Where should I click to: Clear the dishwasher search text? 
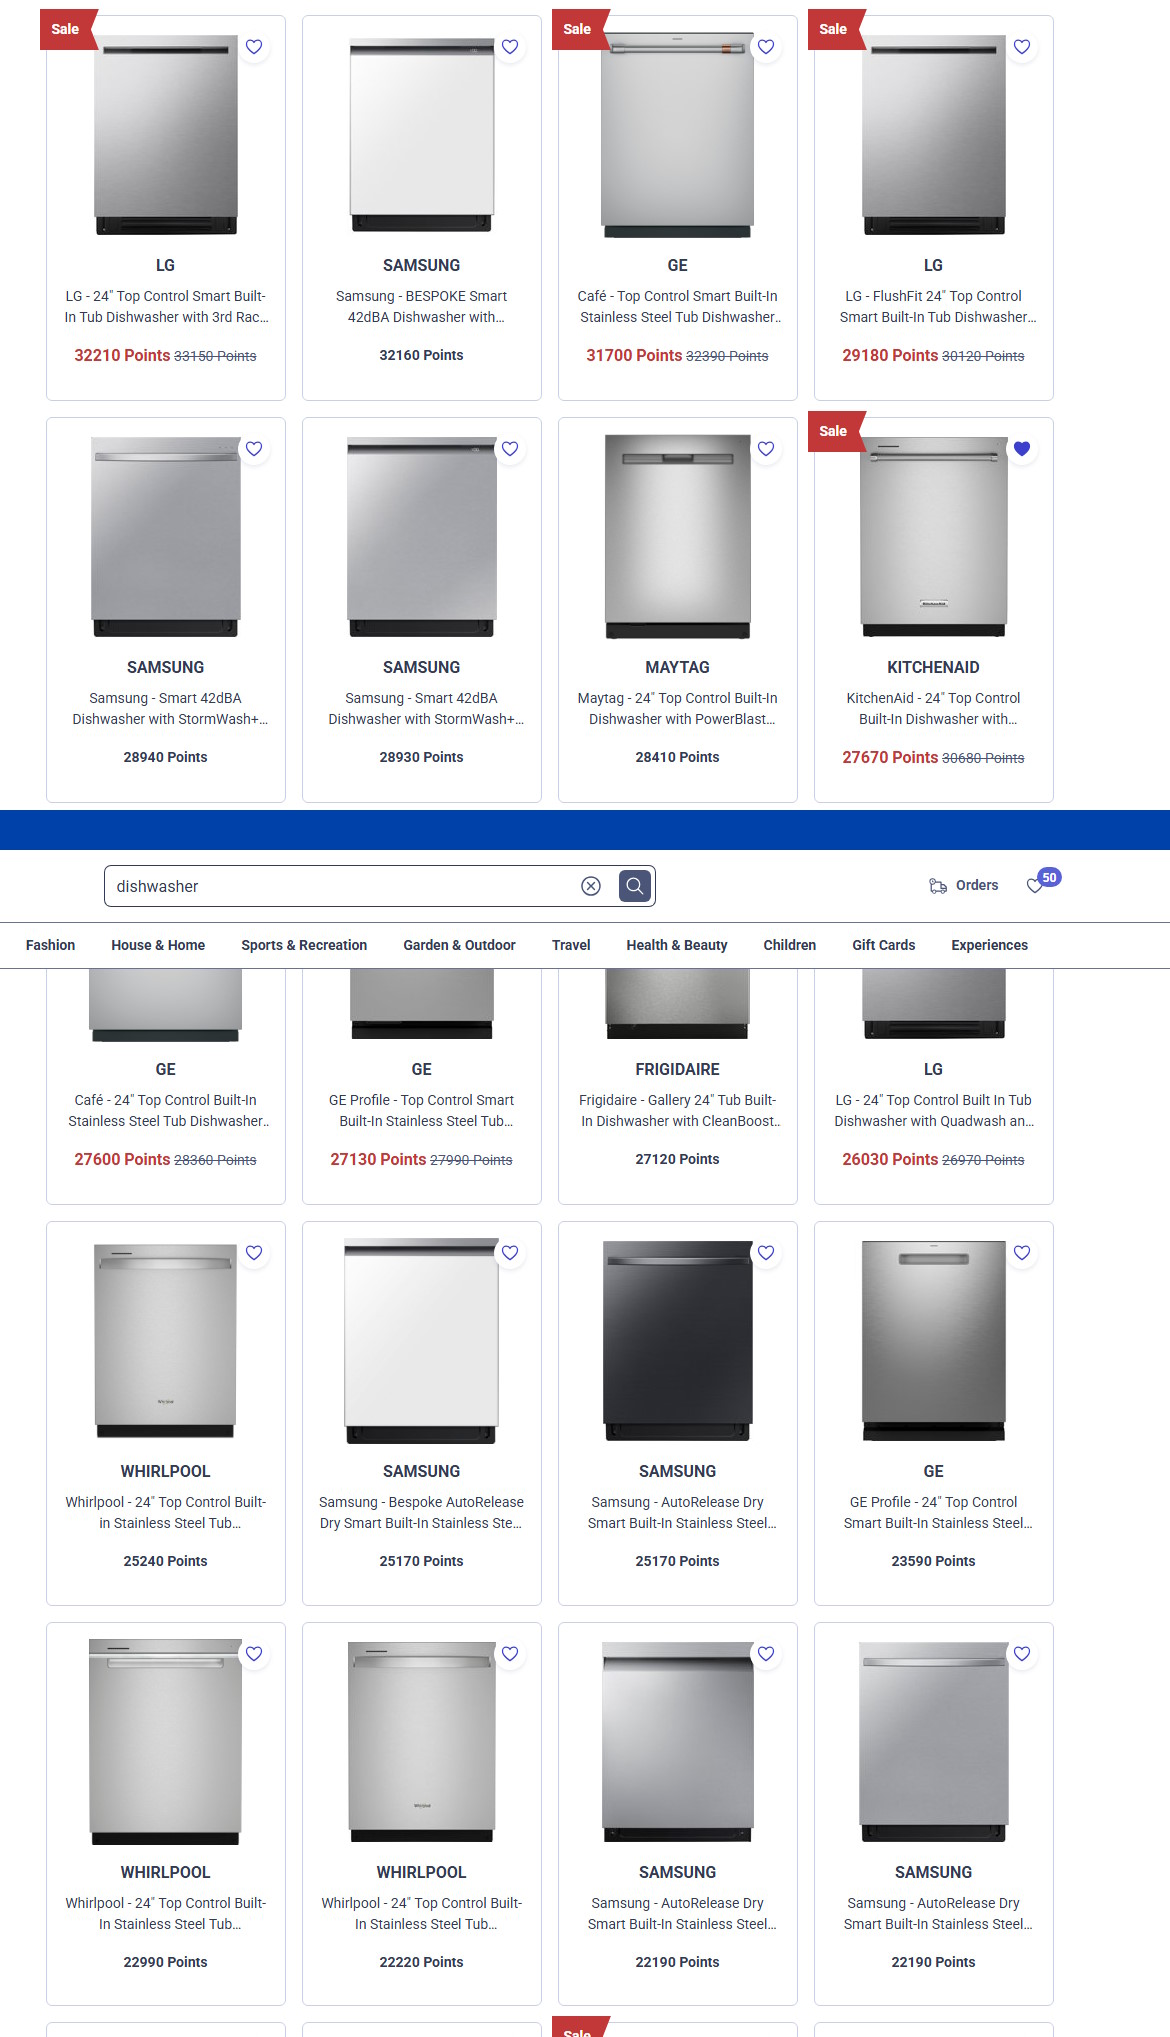(591, 886)
